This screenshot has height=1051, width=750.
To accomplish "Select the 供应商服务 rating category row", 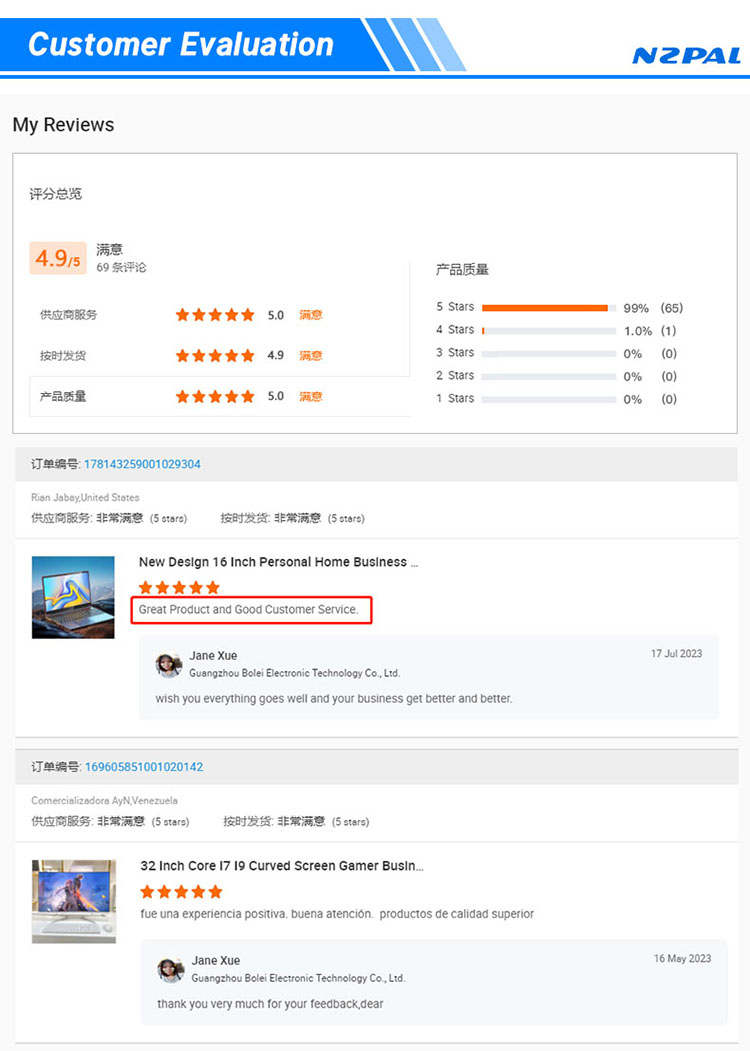I will 69,315.
